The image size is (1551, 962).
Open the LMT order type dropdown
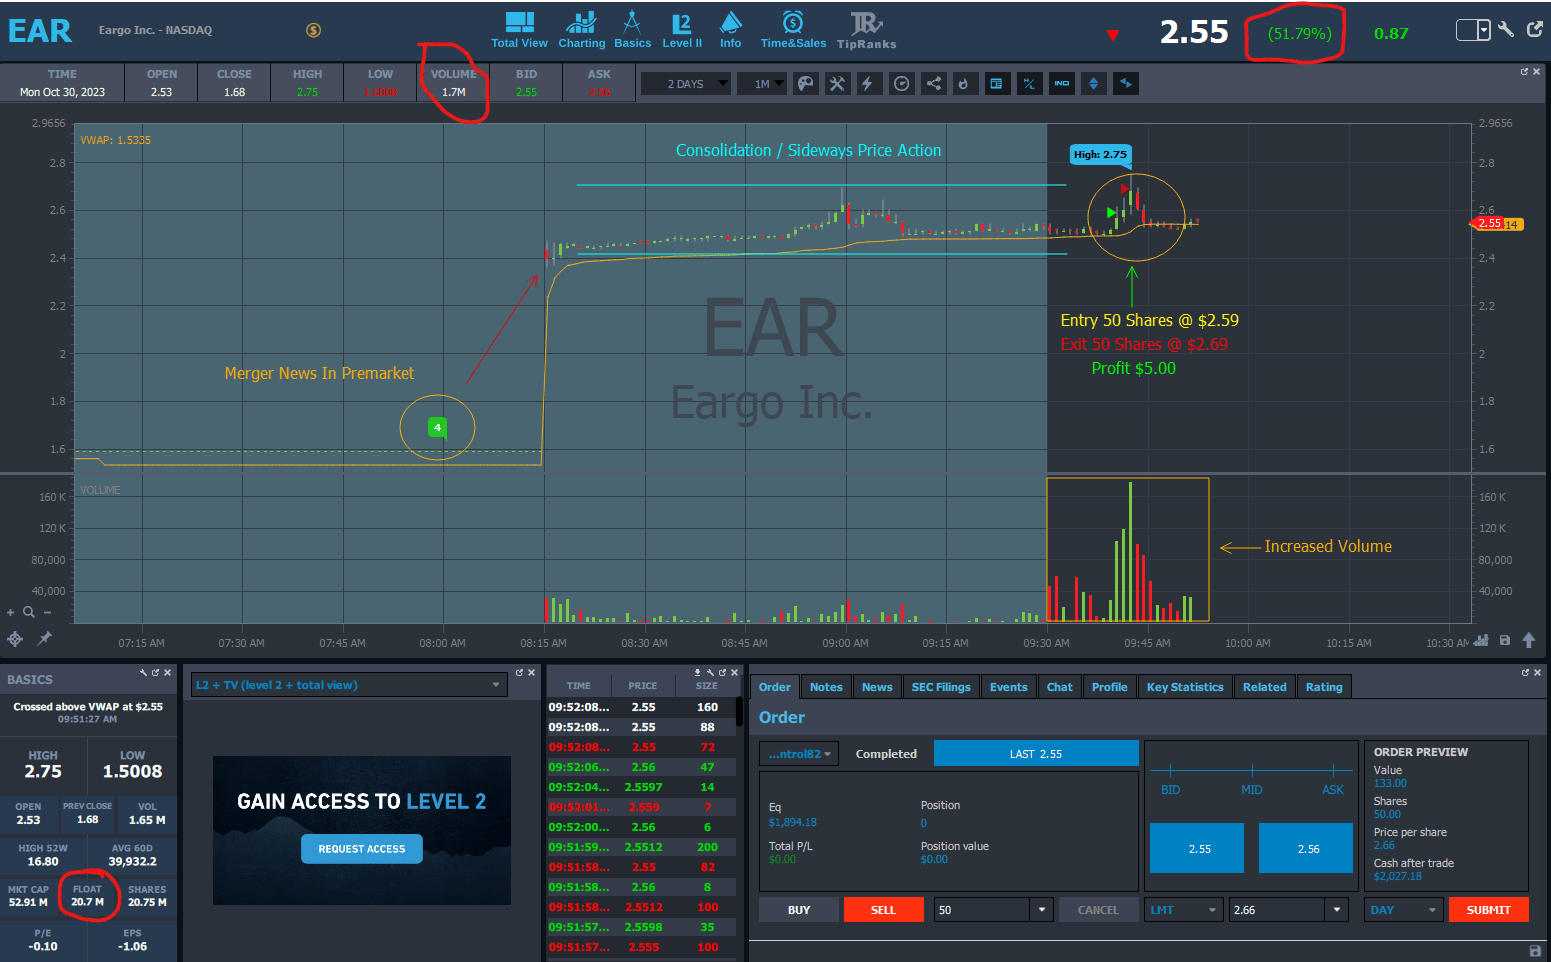[1186, 910]
